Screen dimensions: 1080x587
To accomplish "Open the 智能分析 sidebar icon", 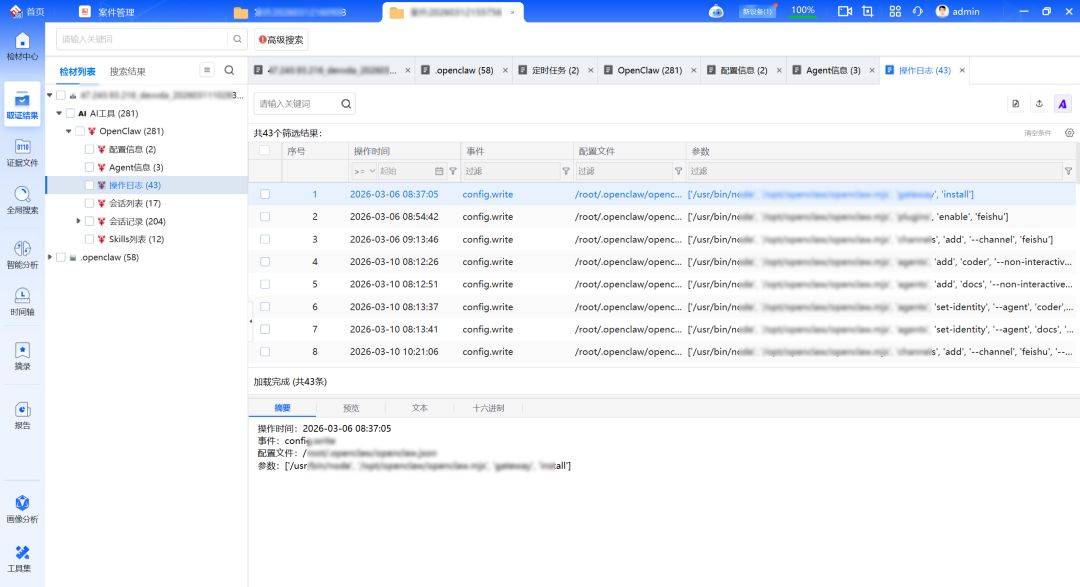I will (x=22, y=254).
